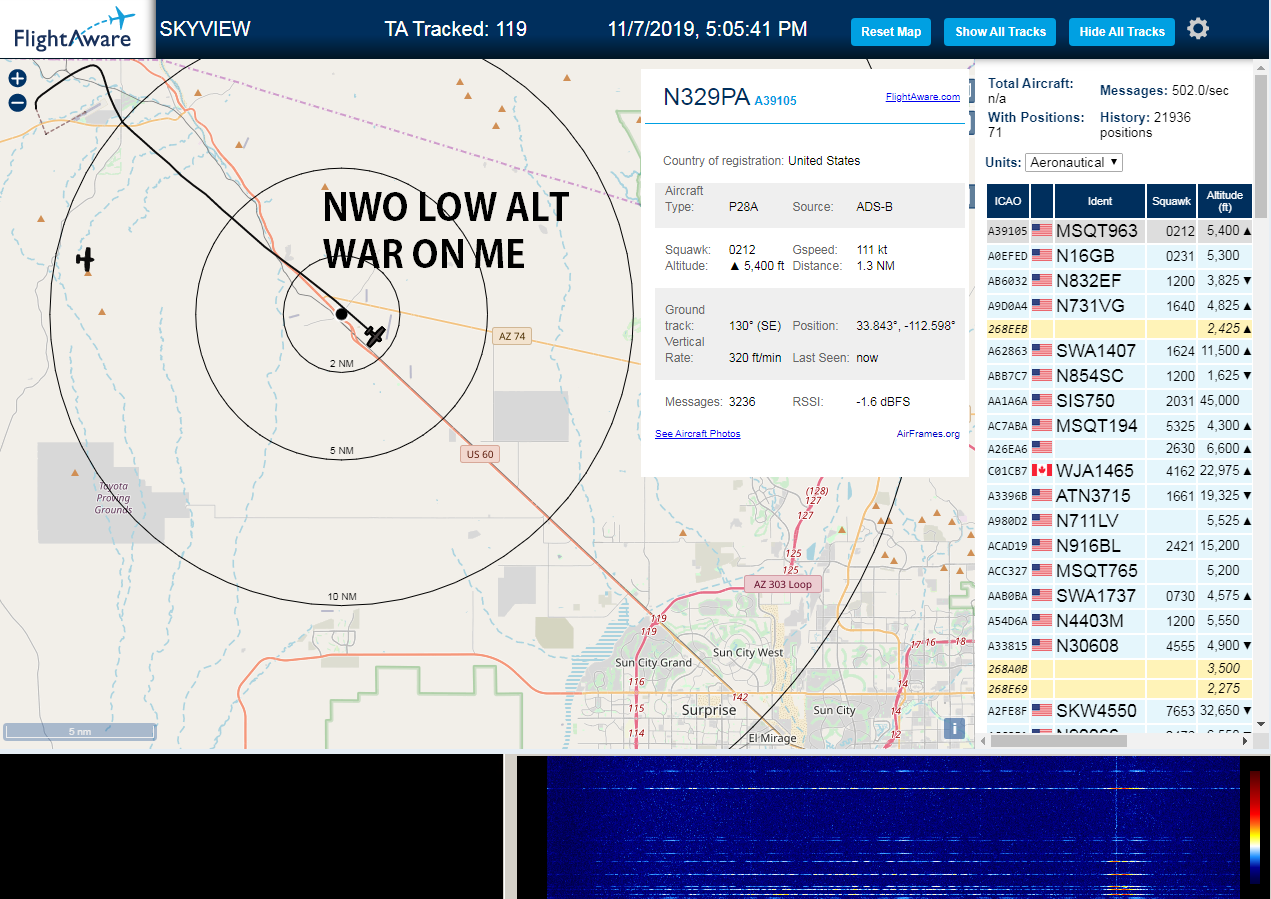Select the N731VG aircraft row
Image resolution: width=1271 pixels, height=899 pixels.
pyautogui.click(x=1119, y=306)
